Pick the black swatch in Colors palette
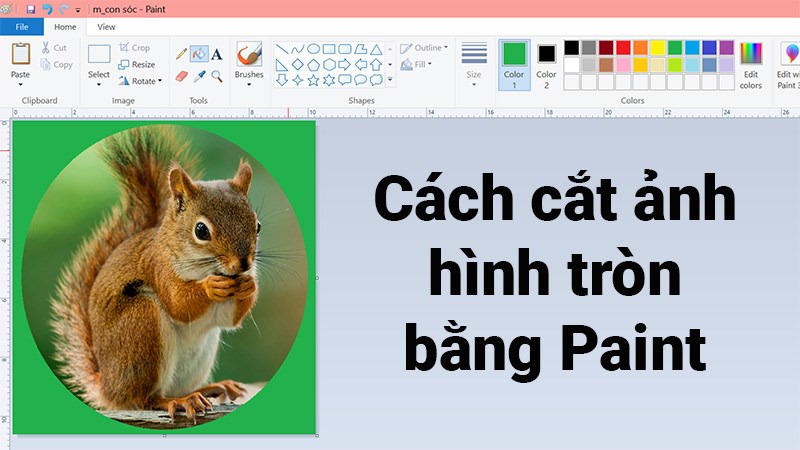The height and width of the screenshot is (450, 800). coord(571,48)
